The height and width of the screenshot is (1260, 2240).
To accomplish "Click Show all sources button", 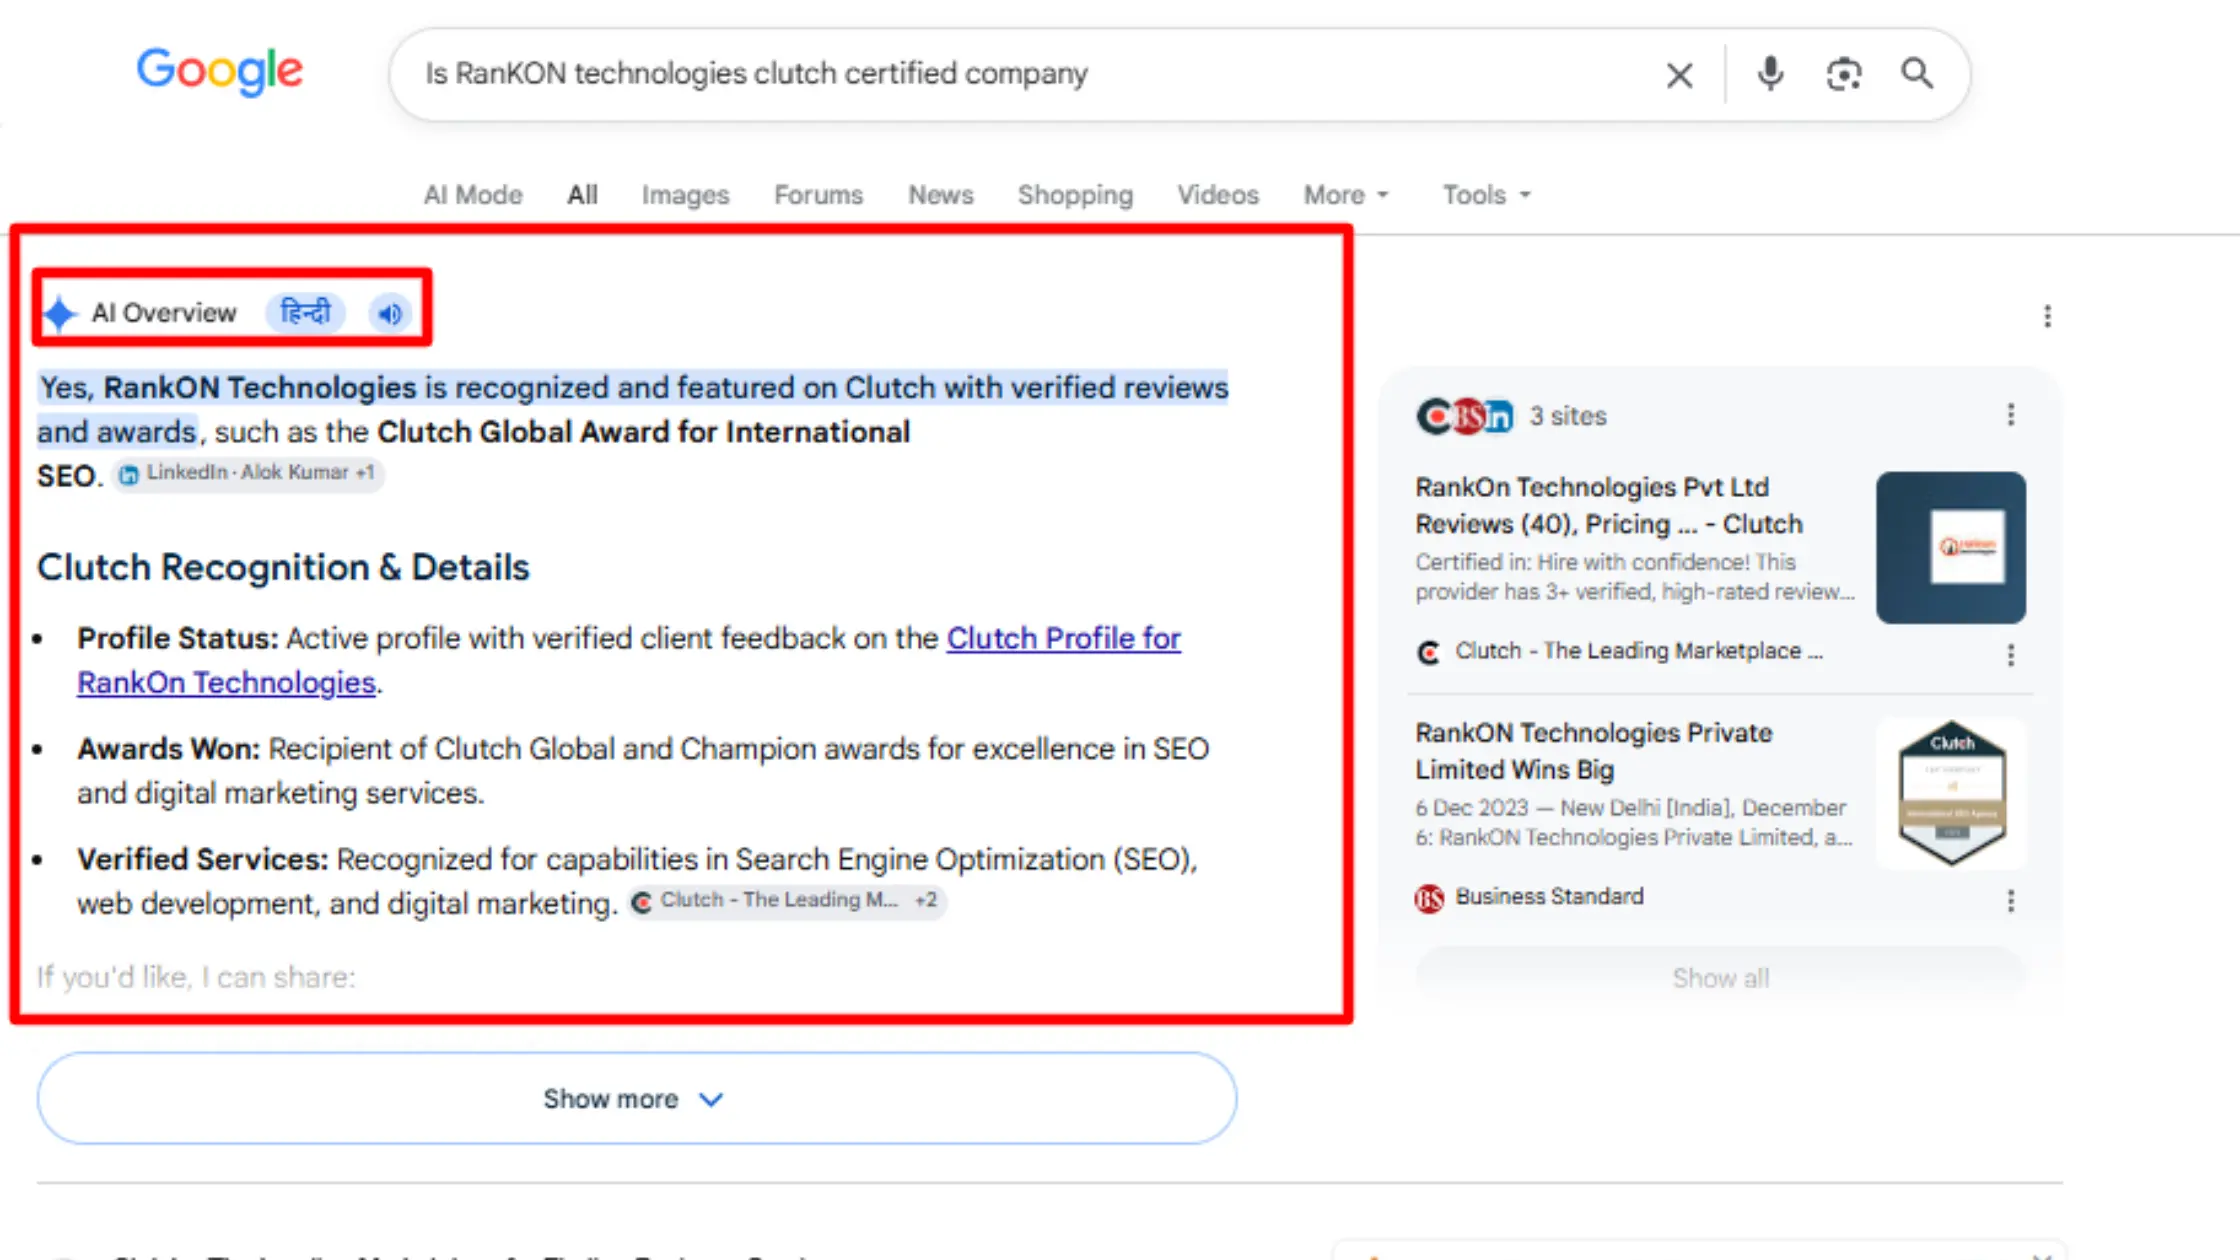I will tap(1720, 978).
